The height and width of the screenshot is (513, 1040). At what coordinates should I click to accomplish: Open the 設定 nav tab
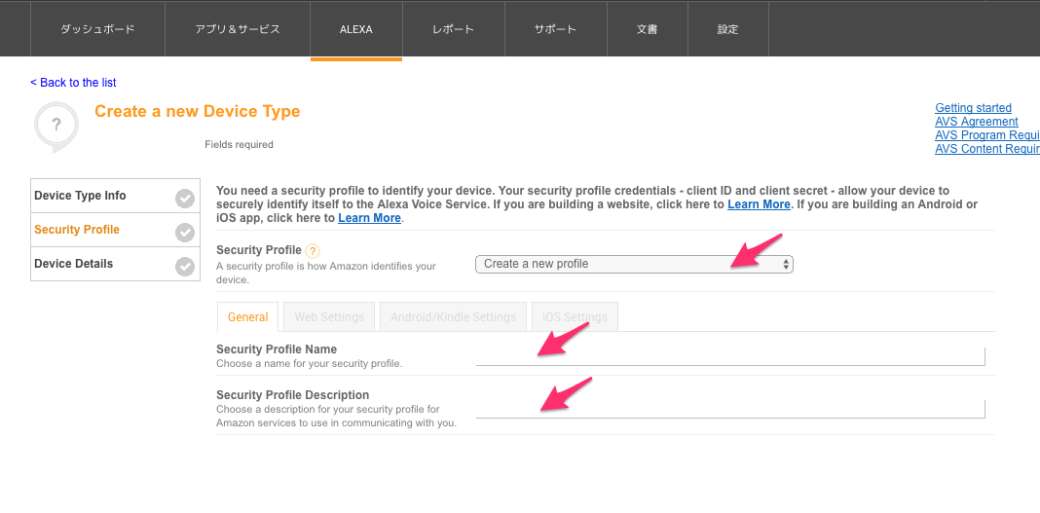[x=728, y=29]
